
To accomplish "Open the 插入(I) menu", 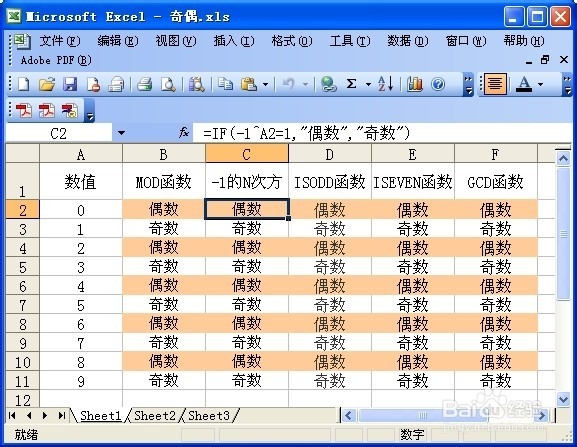I will (x=234, y=41).
